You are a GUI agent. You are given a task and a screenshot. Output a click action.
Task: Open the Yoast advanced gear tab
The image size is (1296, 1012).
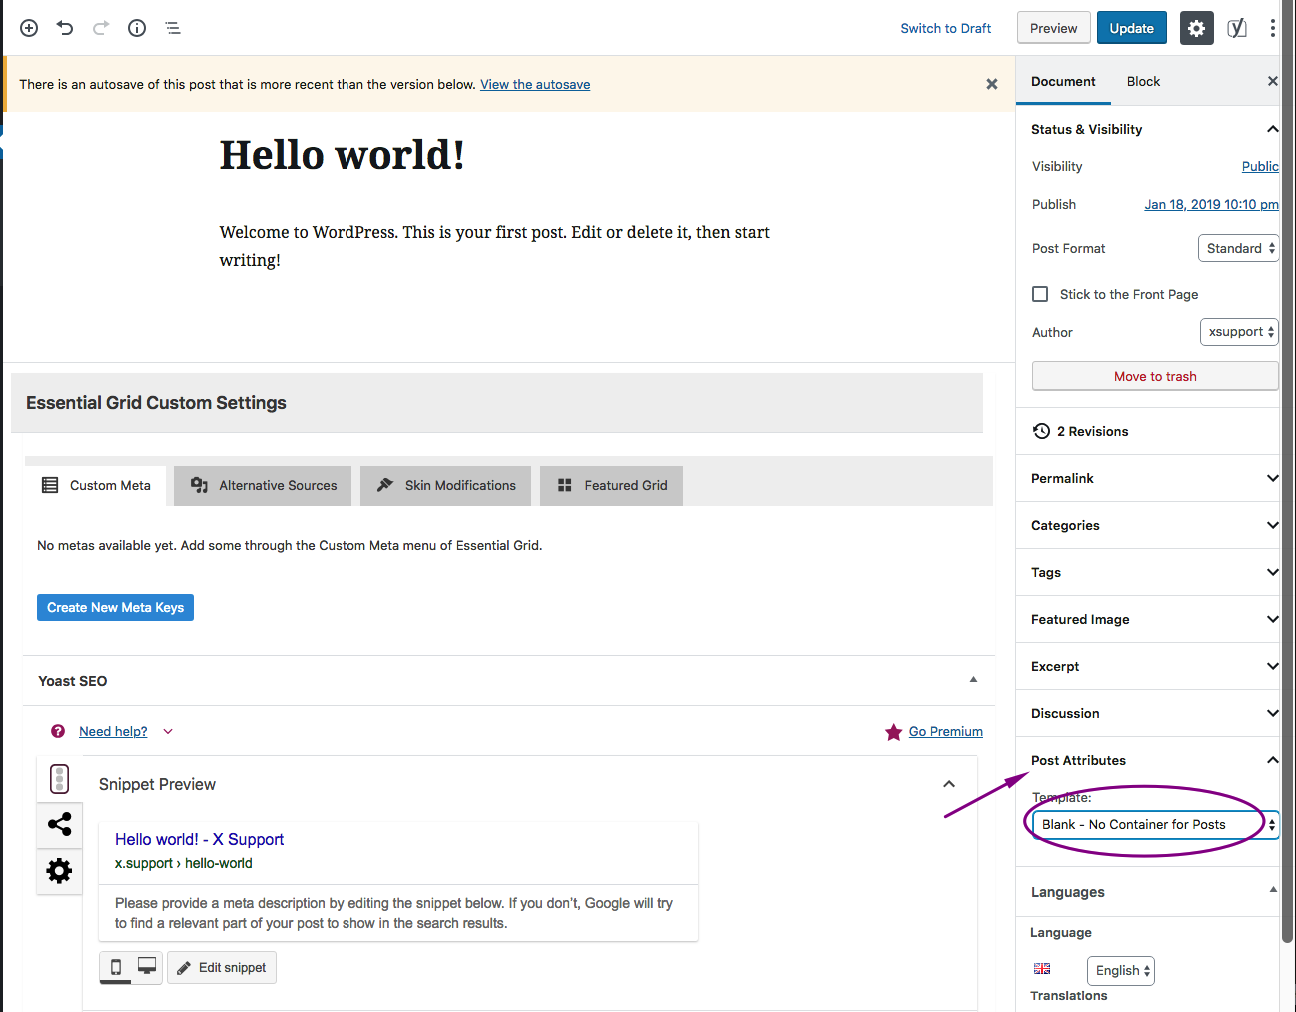pos(59,871)
